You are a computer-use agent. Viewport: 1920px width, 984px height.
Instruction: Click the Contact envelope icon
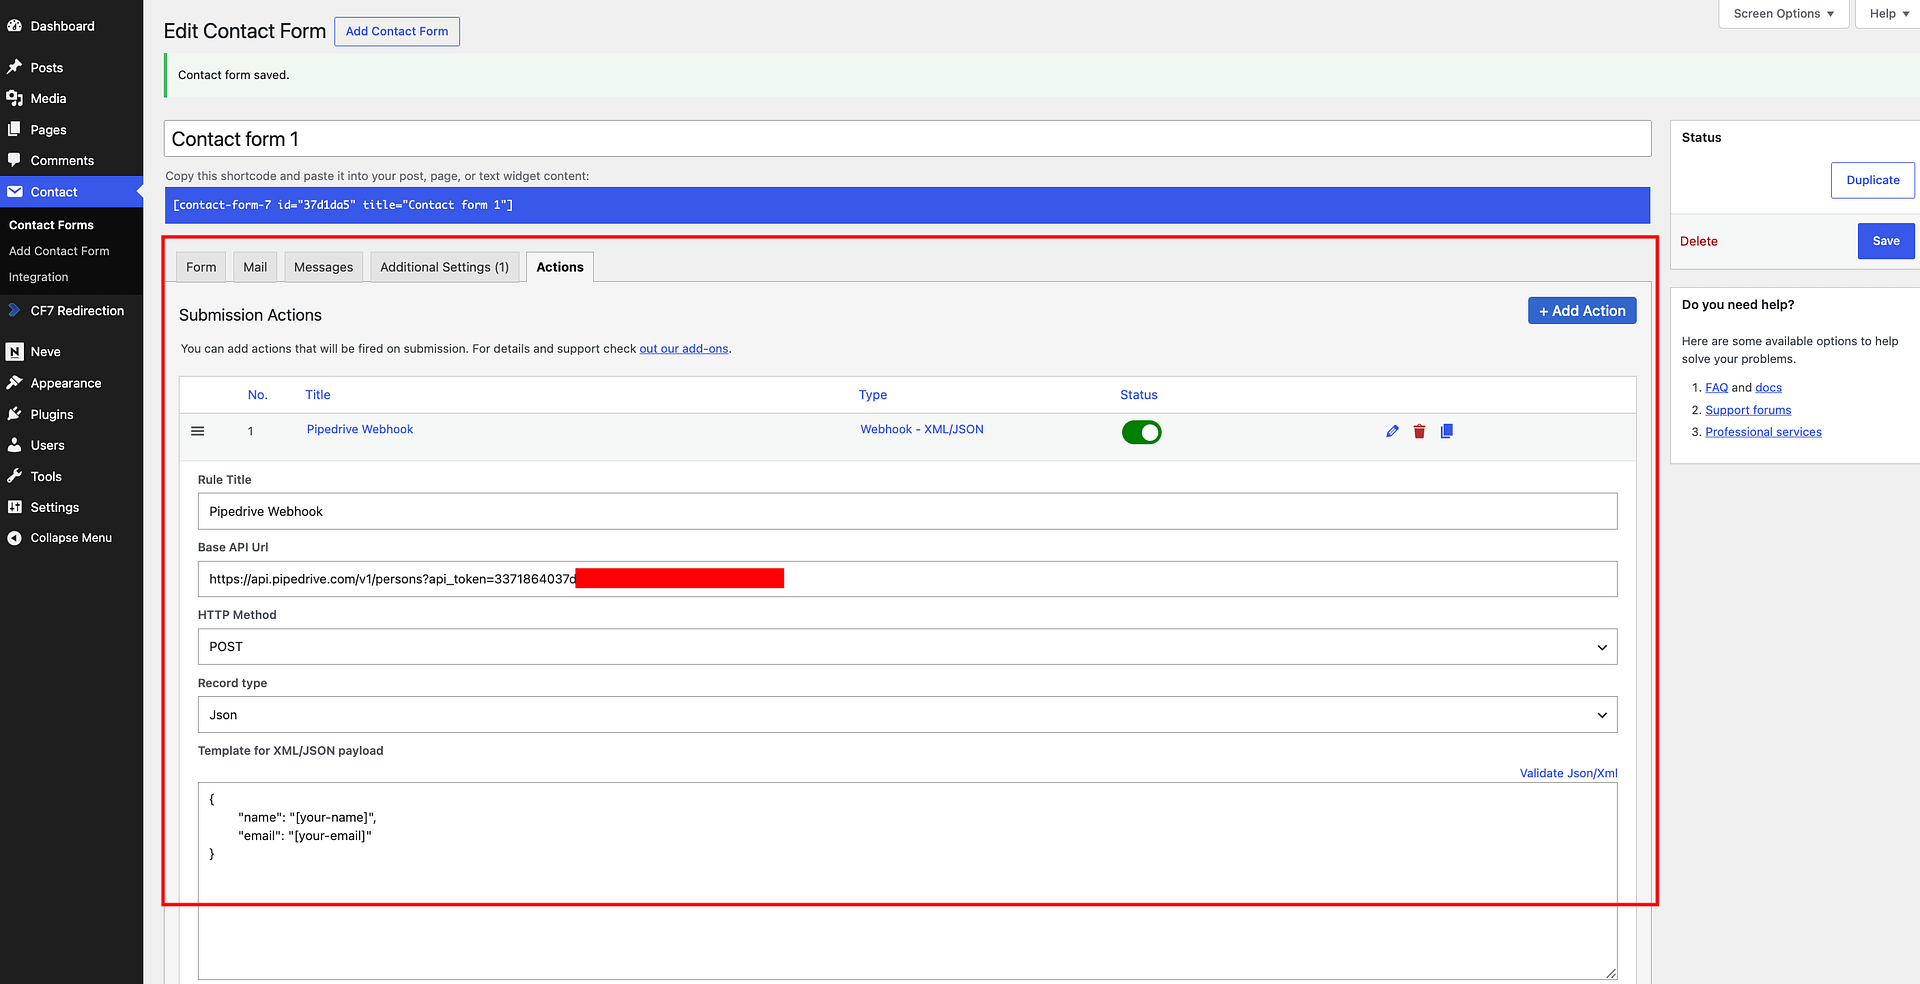(15, 192)
